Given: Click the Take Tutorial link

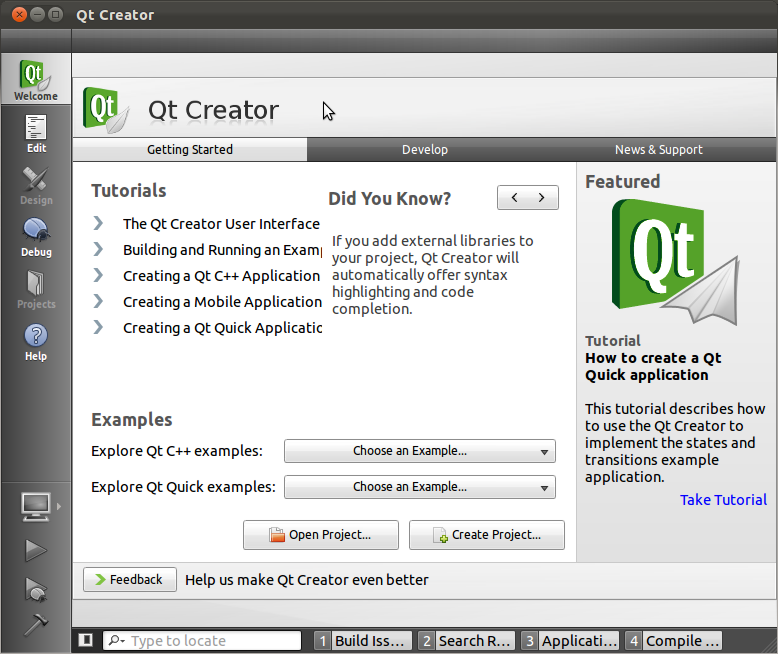Looking at the screenshot, I should point(723,500).
